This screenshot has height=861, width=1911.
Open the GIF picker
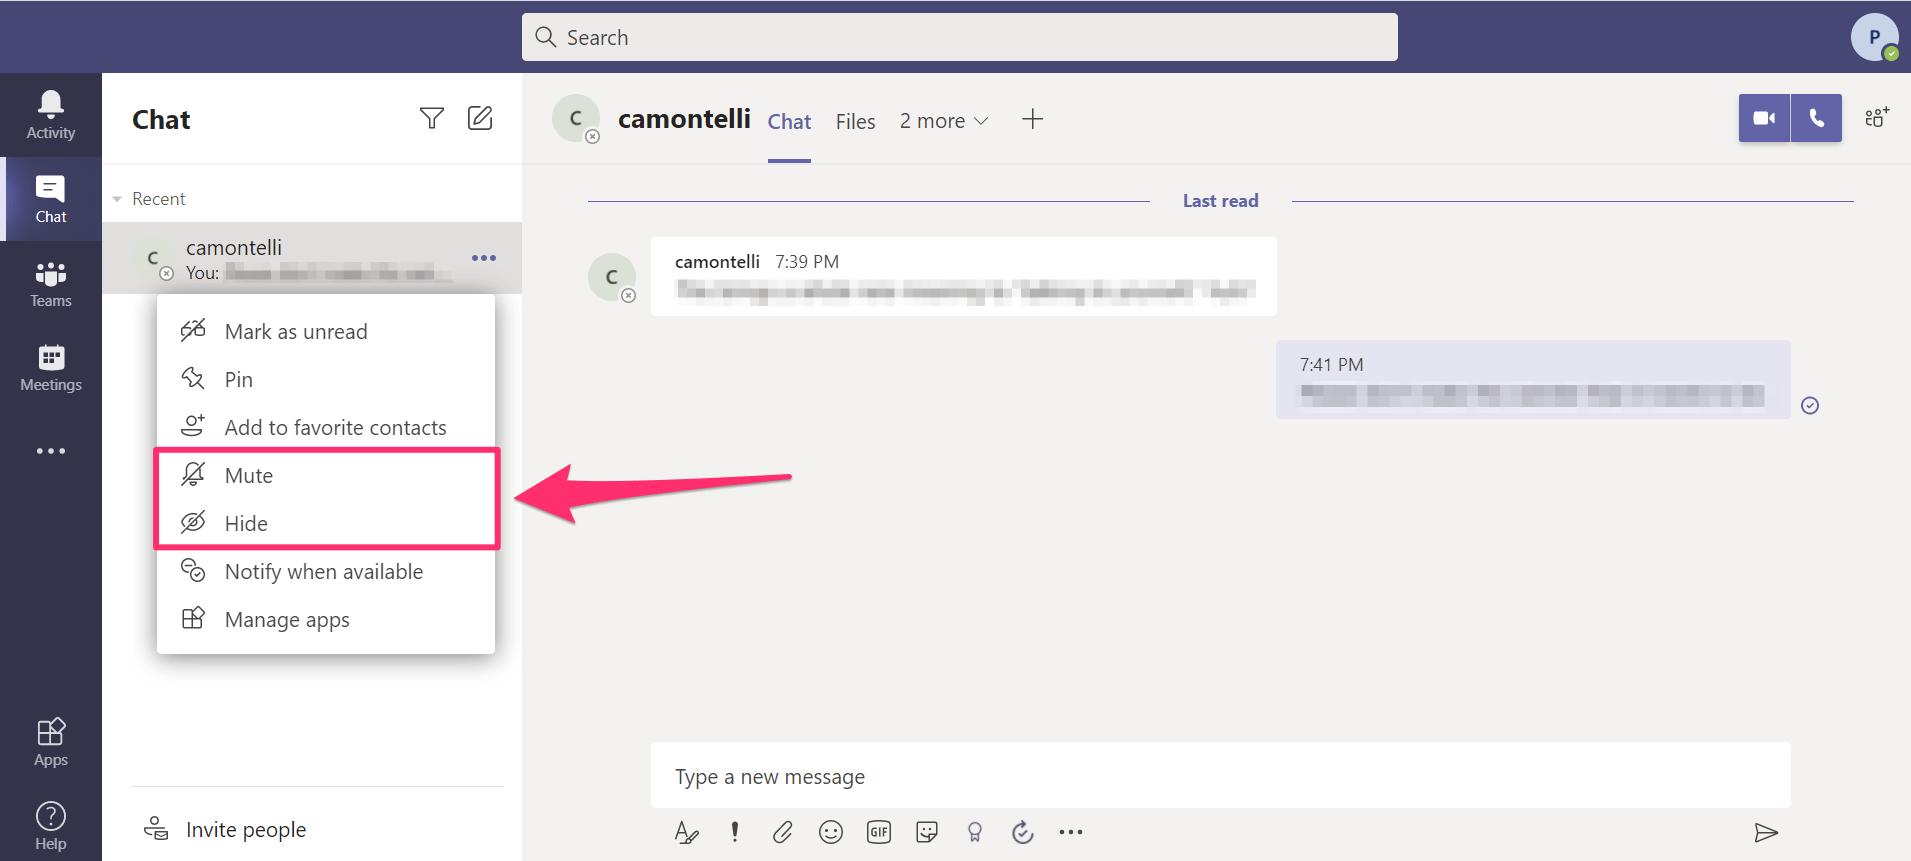(879, 832)
